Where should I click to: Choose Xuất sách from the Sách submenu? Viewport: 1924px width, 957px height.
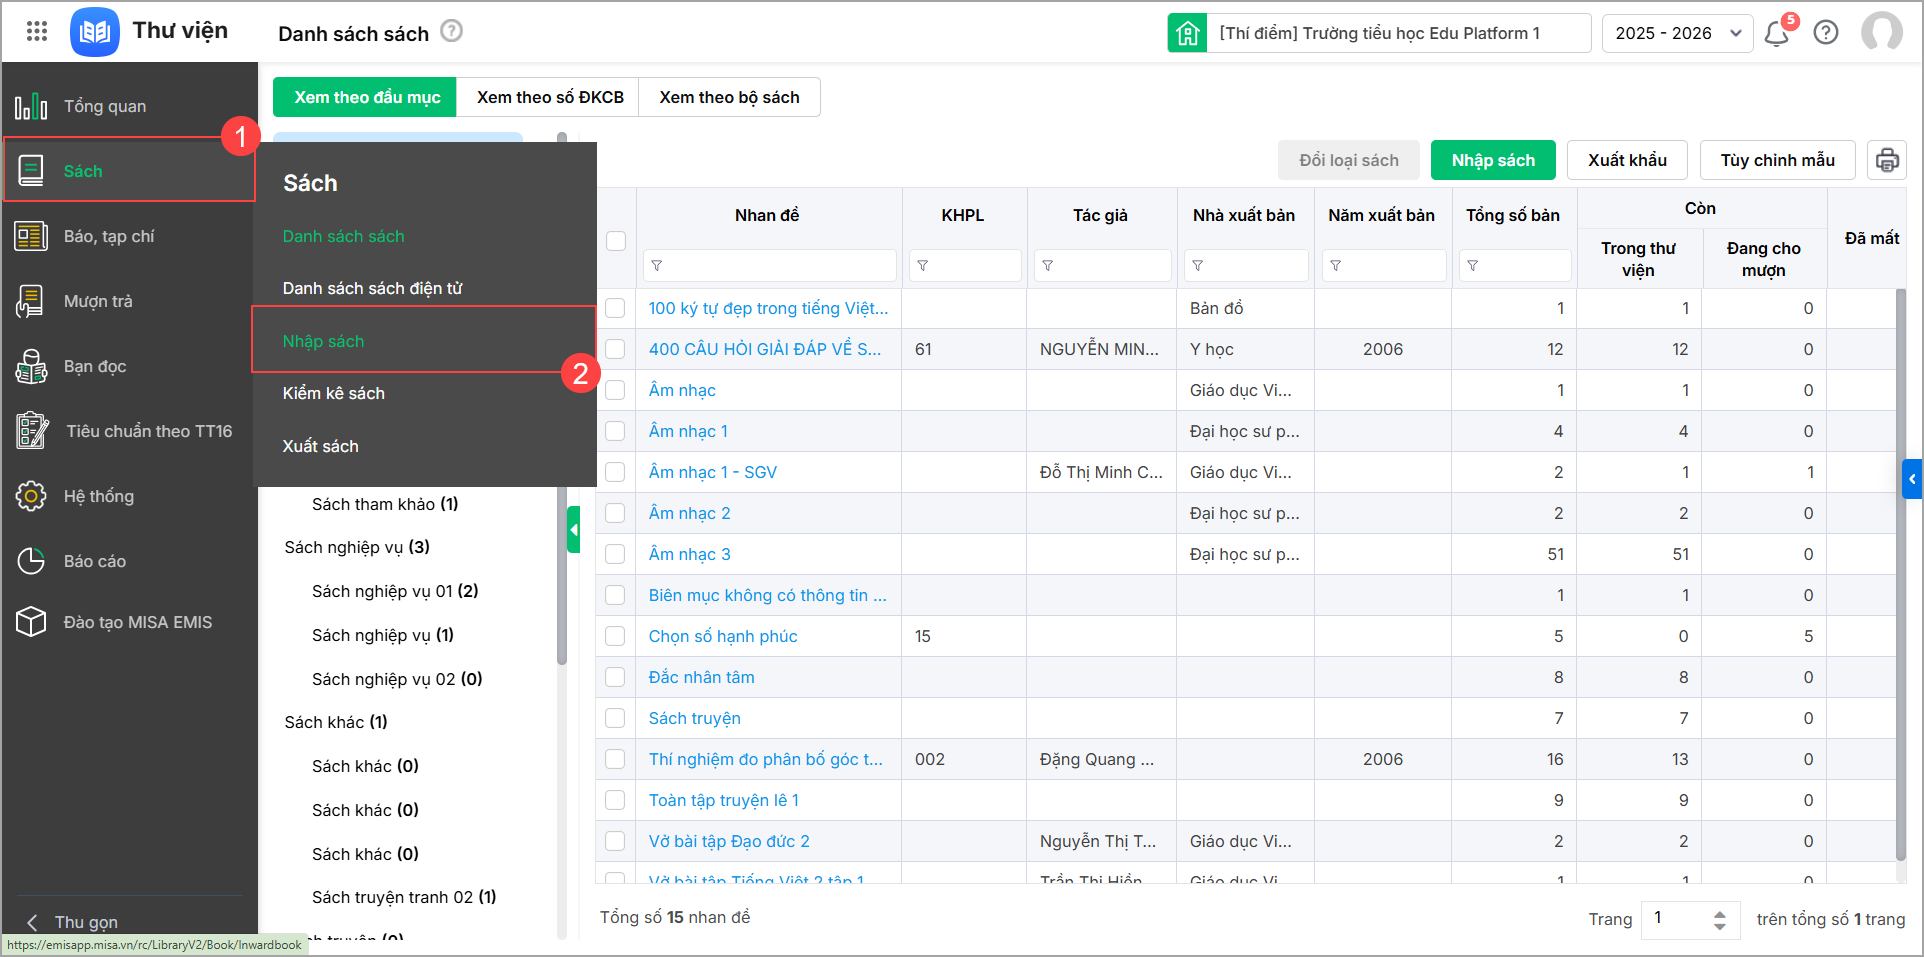(x=320, y=446)
